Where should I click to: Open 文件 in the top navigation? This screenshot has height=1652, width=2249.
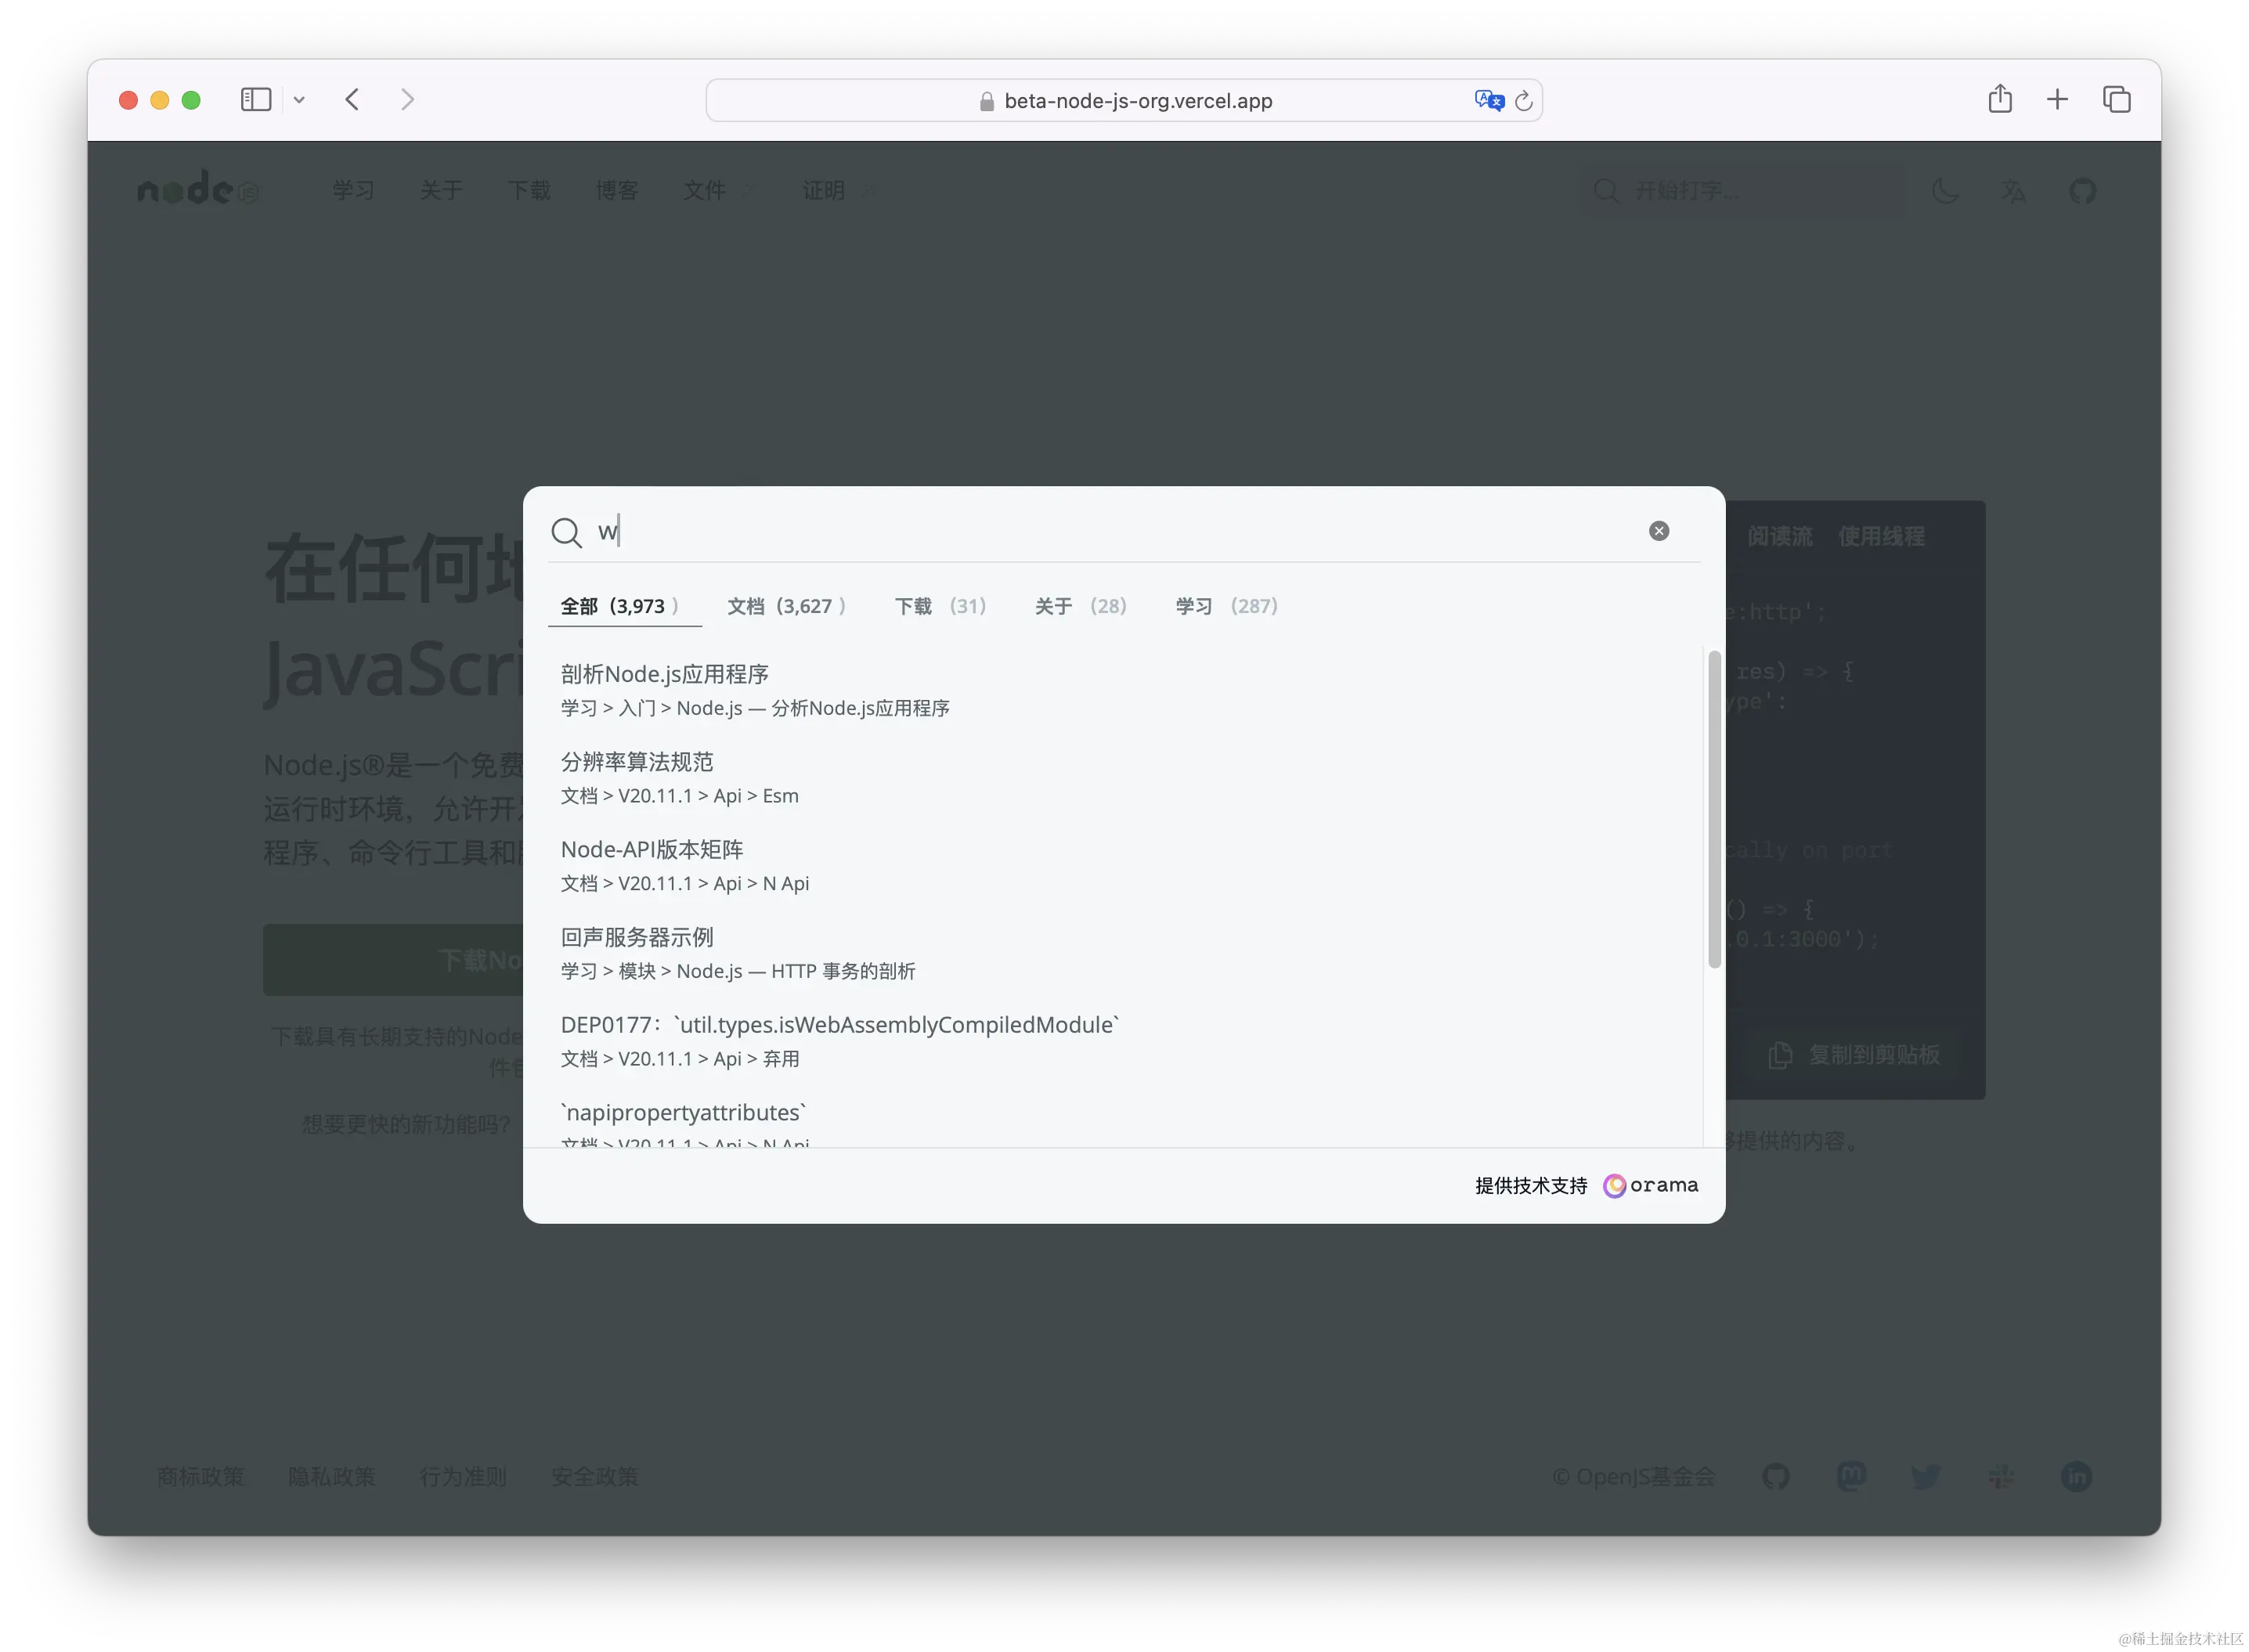coord(704,190)
